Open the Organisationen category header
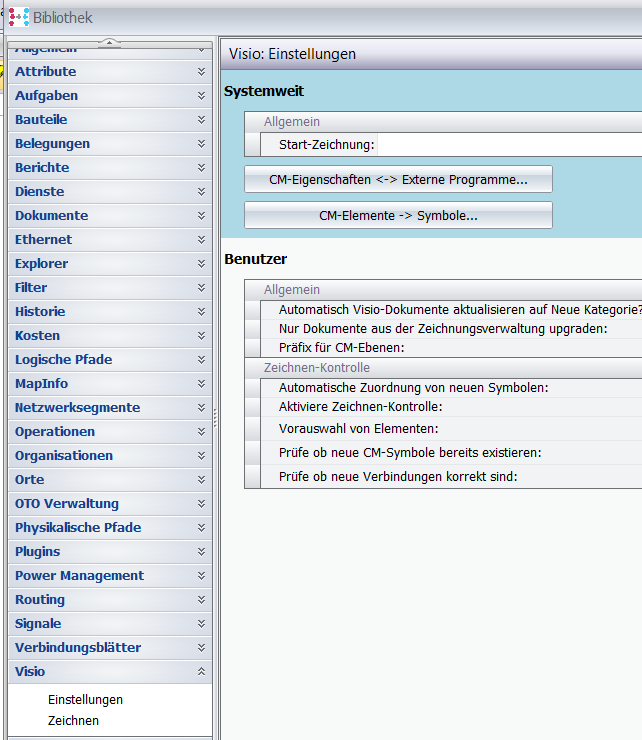 pyautogui.click(x=110, y=456)
